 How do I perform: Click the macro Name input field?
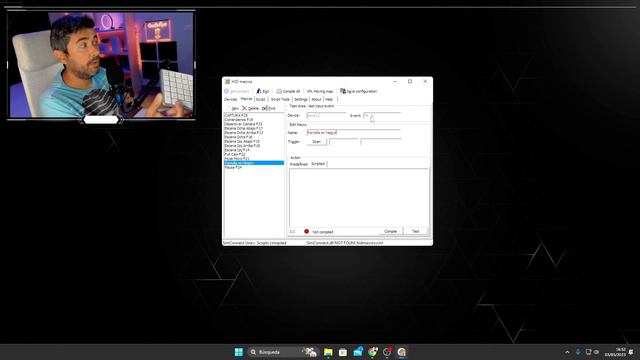[353, 133]
